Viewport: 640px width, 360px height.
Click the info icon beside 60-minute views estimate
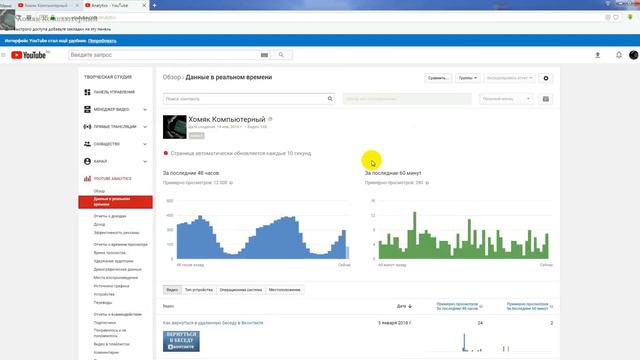click(427, 183)
